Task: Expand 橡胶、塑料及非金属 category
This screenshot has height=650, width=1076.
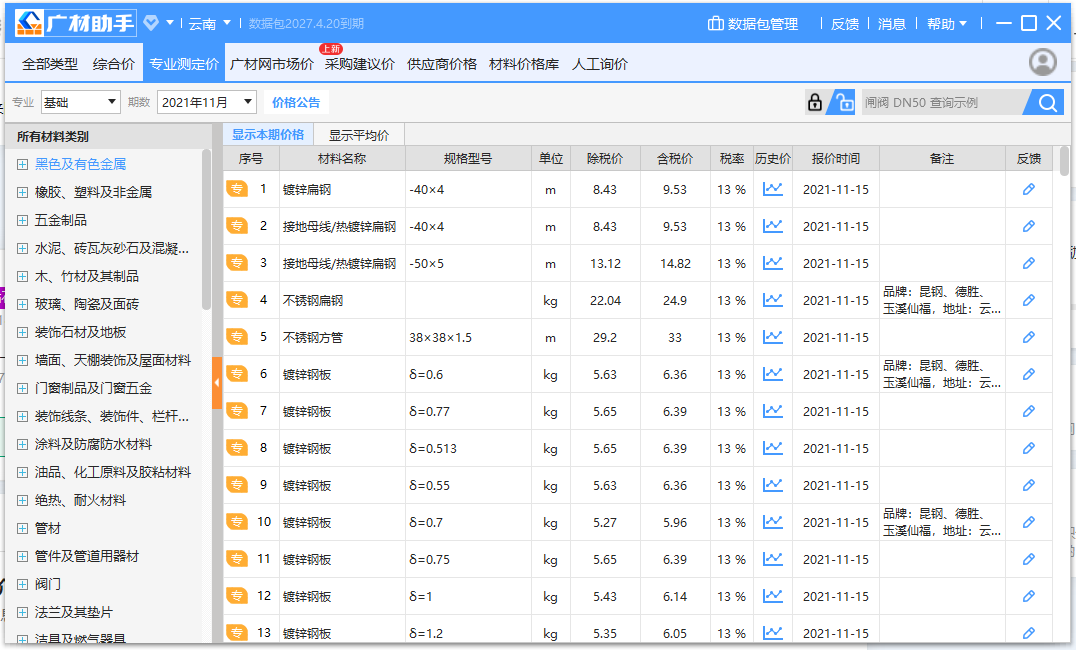Action: coord(22,192)
